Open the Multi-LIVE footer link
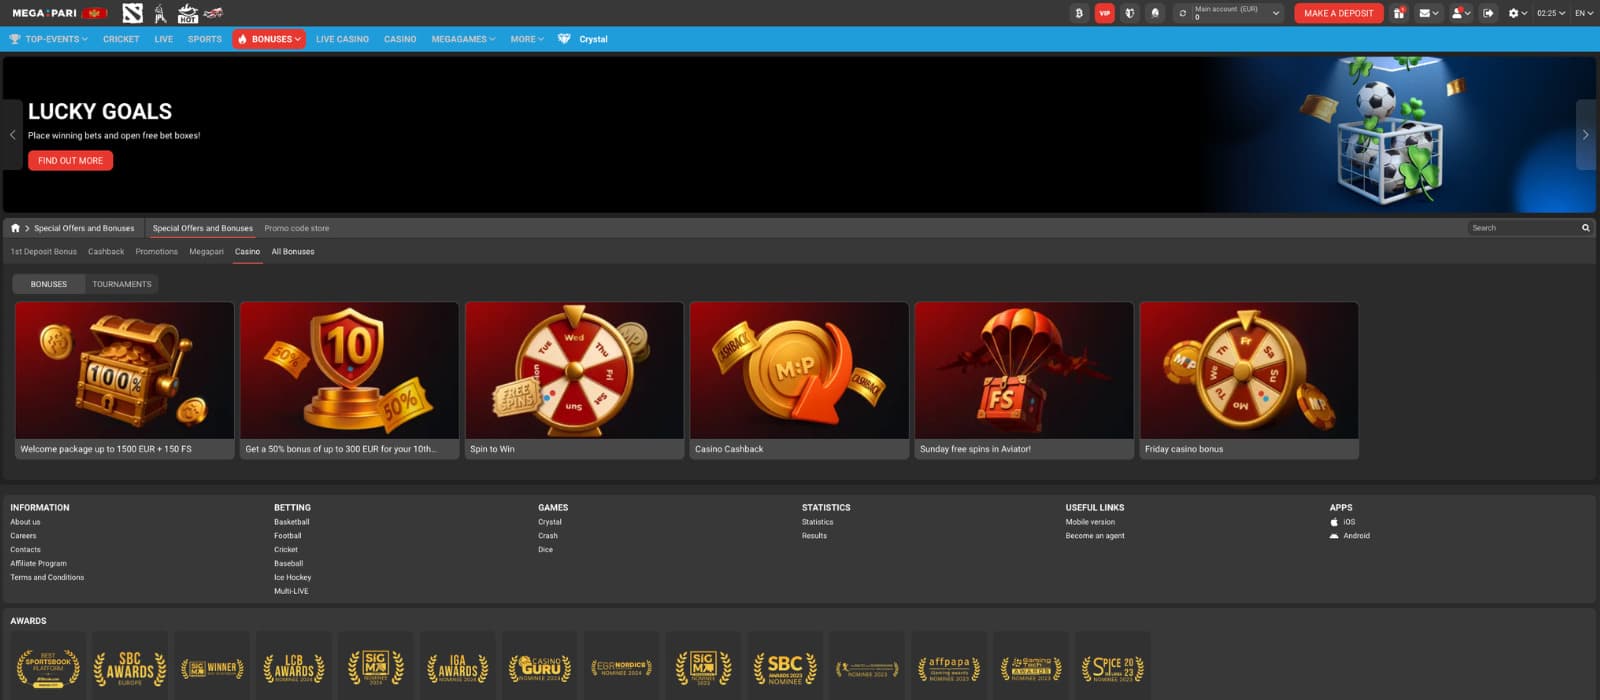This screenshot has height=700, width=1600. point(291,591)
